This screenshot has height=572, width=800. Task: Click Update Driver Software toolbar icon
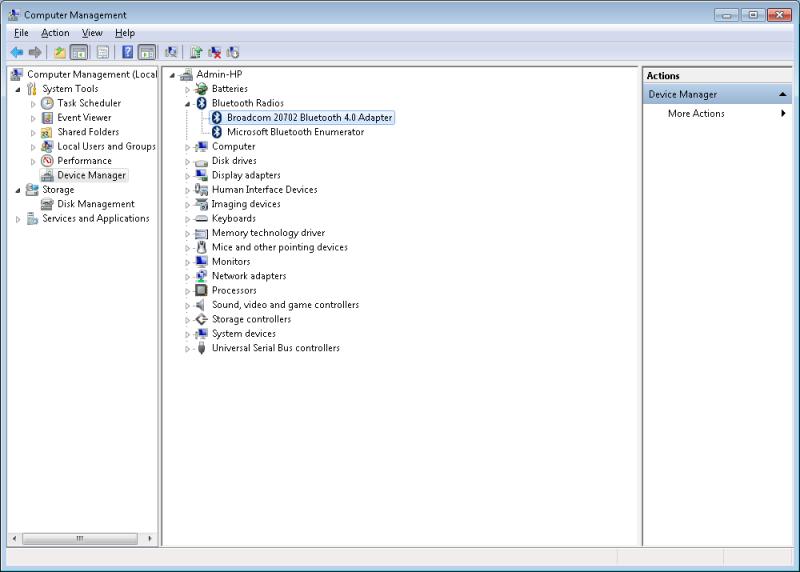[x=196, y=52]
